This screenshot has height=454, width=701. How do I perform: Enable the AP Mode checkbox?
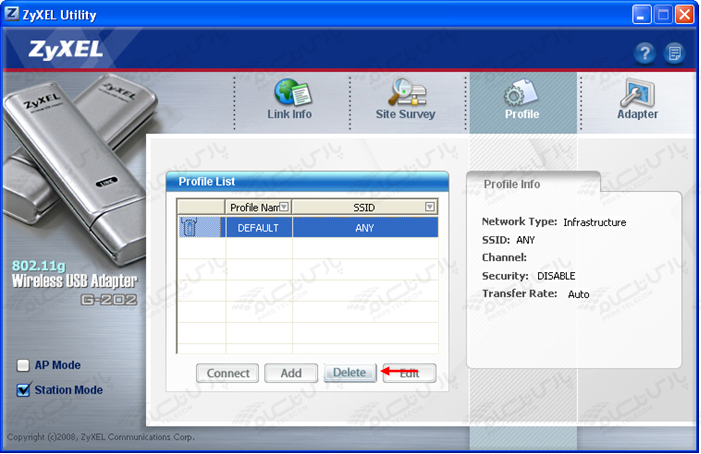click(x=23, y=365)
